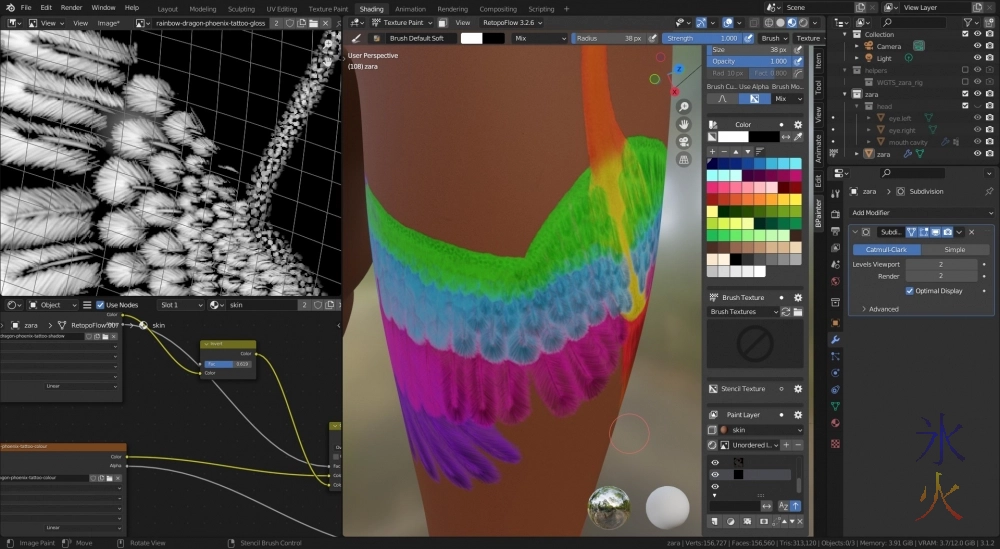Open the Render menu
The image size is (1000, 549).
[x=72, y=8]
